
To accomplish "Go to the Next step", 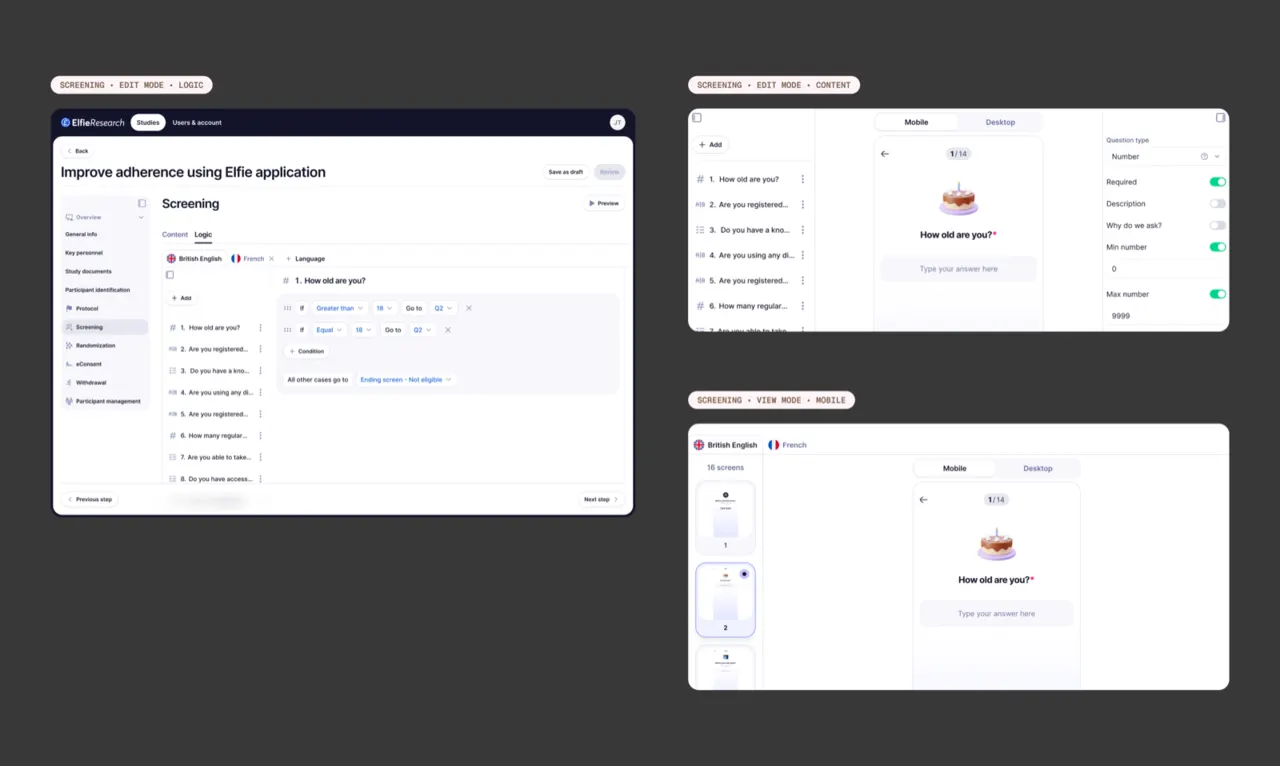I will pyautogui.click(x=601, y=499).
